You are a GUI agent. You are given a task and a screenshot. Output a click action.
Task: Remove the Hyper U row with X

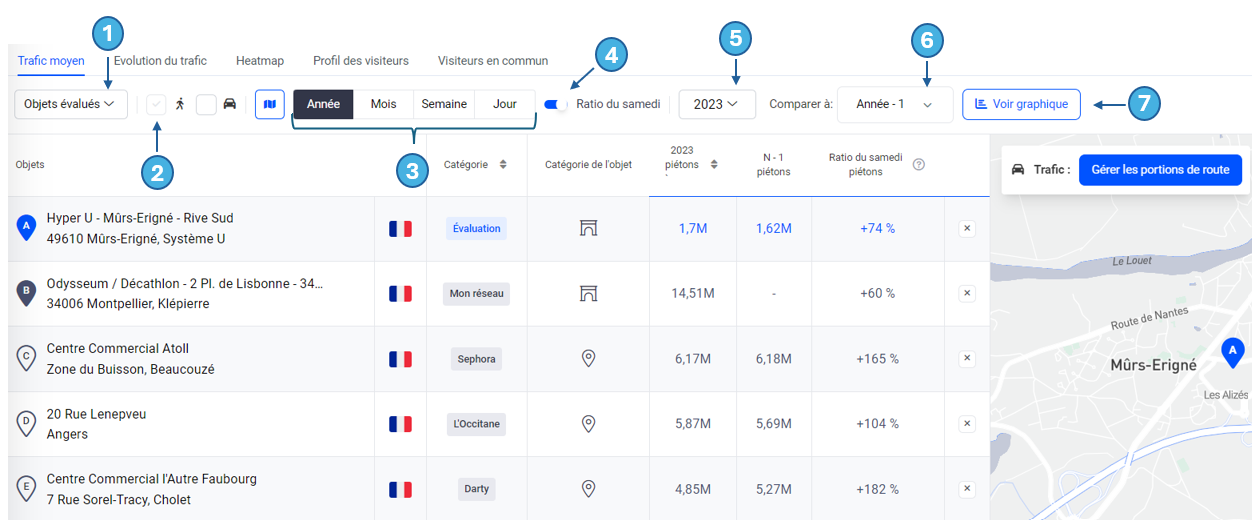click(966, 229)
